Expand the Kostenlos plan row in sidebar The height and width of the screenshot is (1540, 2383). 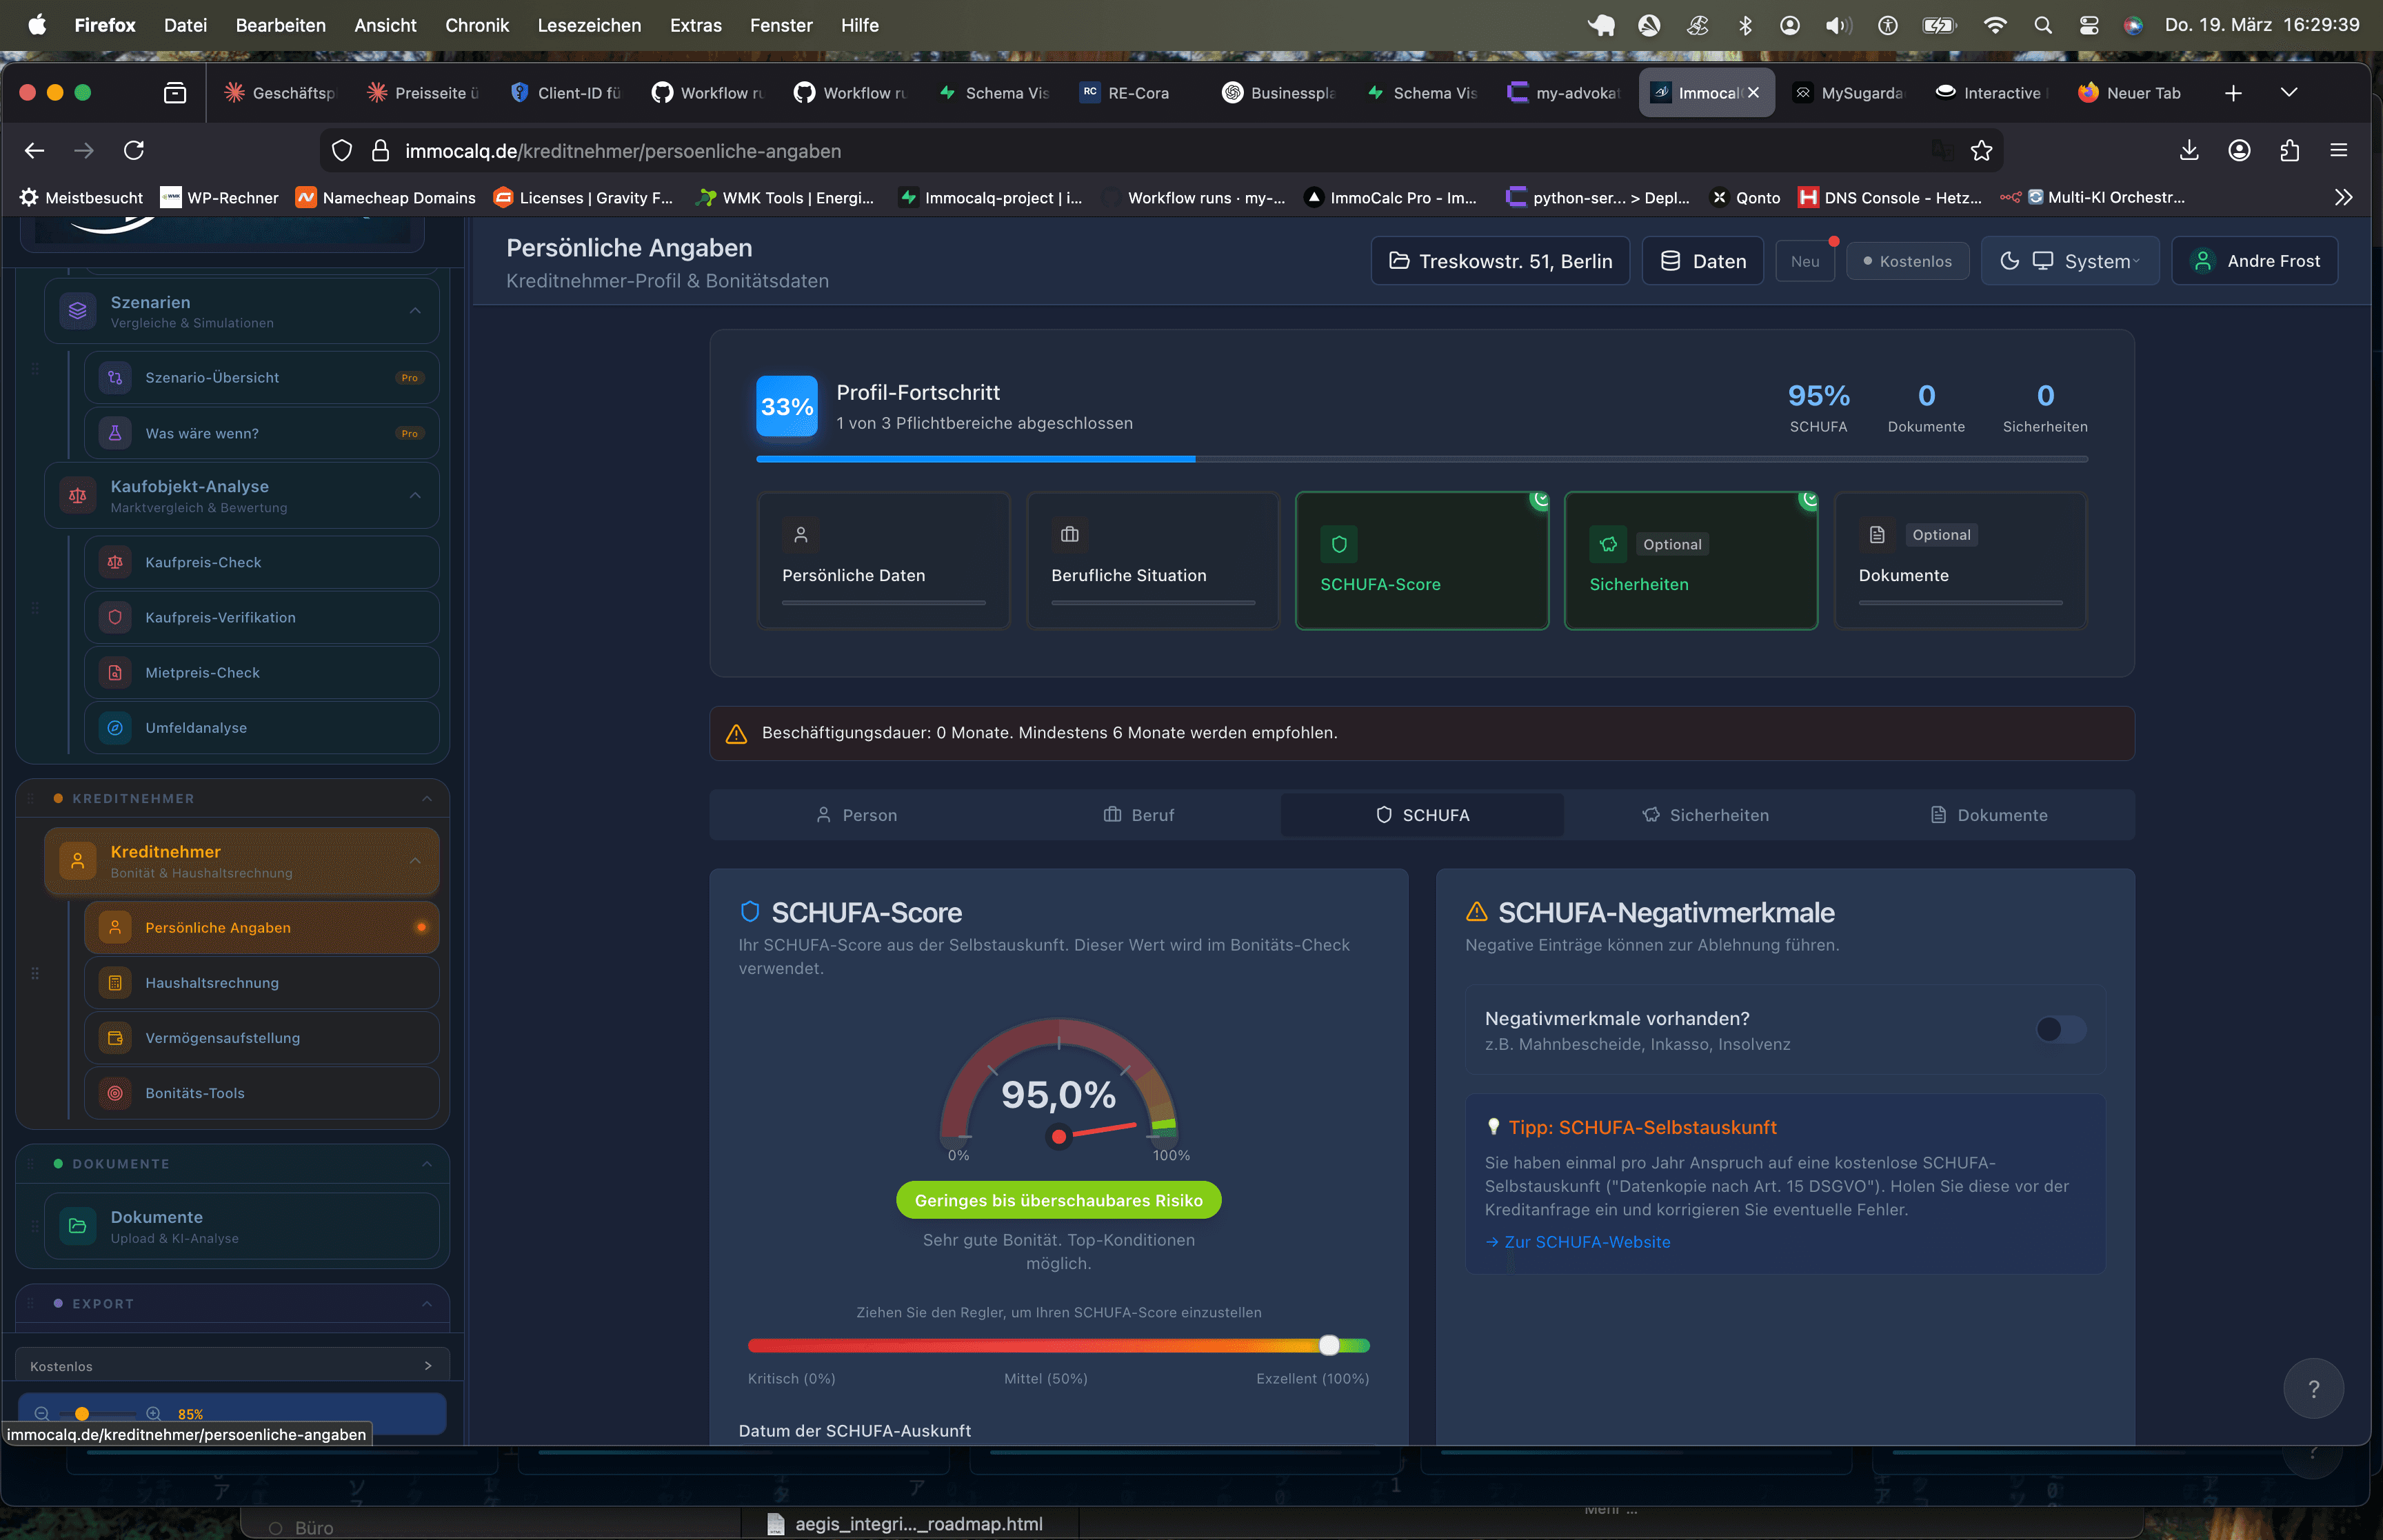tap(232, 1366)
